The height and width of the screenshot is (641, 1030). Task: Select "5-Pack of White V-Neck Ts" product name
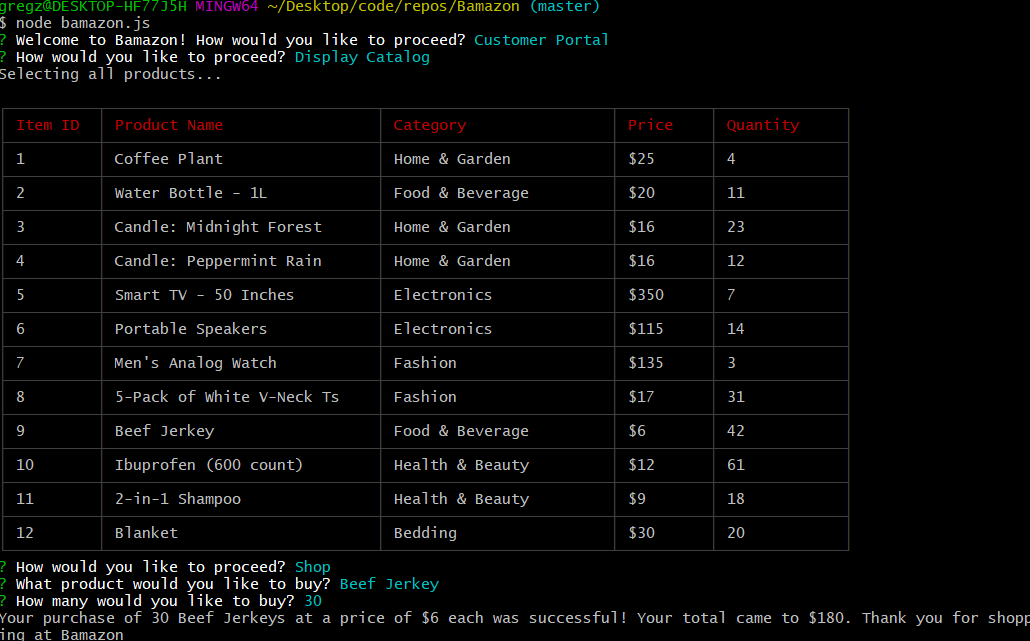click(x=227, y=397)
